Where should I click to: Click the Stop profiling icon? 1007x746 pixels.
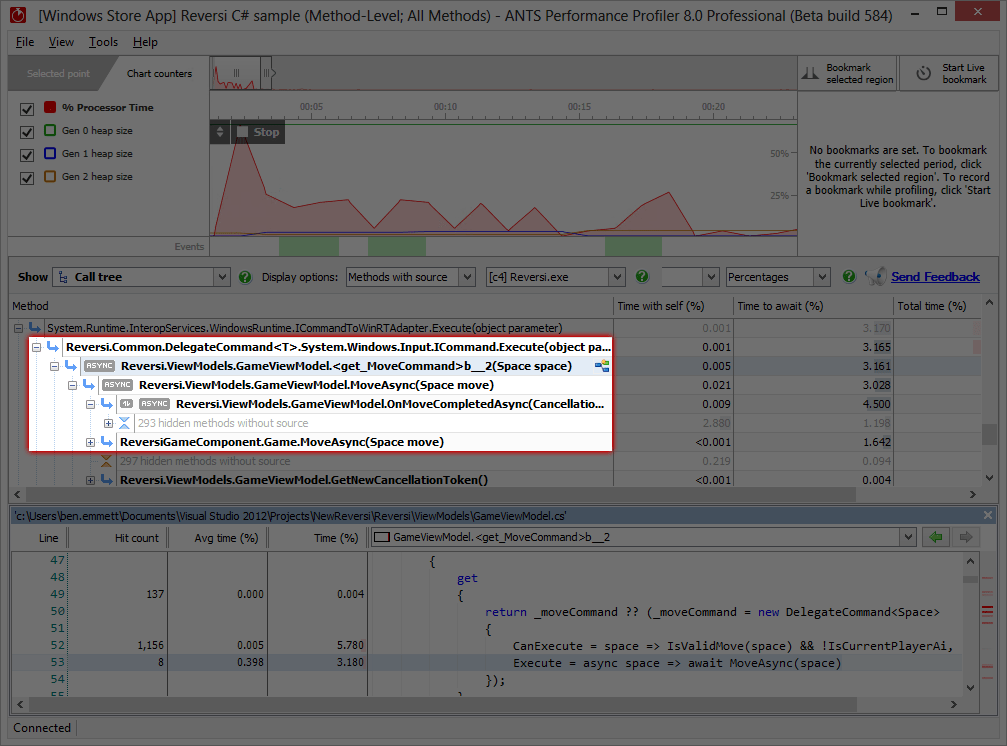(x=242, y=132)
